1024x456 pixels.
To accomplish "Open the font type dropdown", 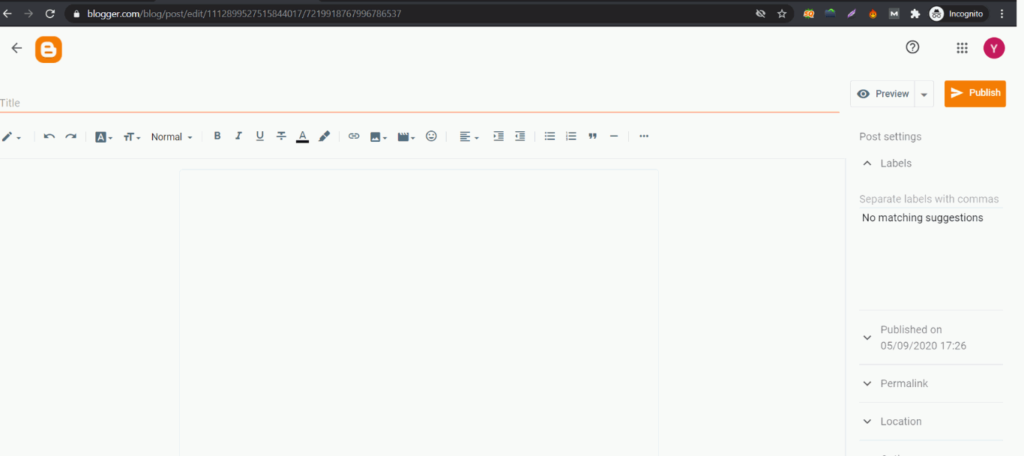I will tap(104, 137).
